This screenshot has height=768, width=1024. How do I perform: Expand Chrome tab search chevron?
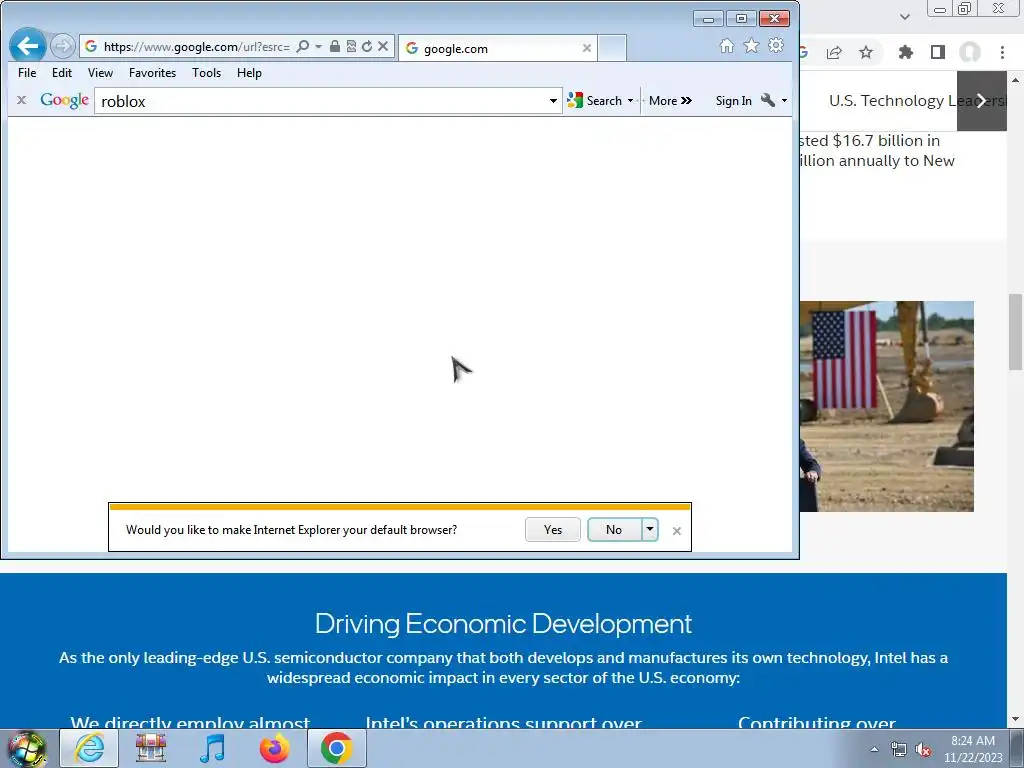(904, 17)
